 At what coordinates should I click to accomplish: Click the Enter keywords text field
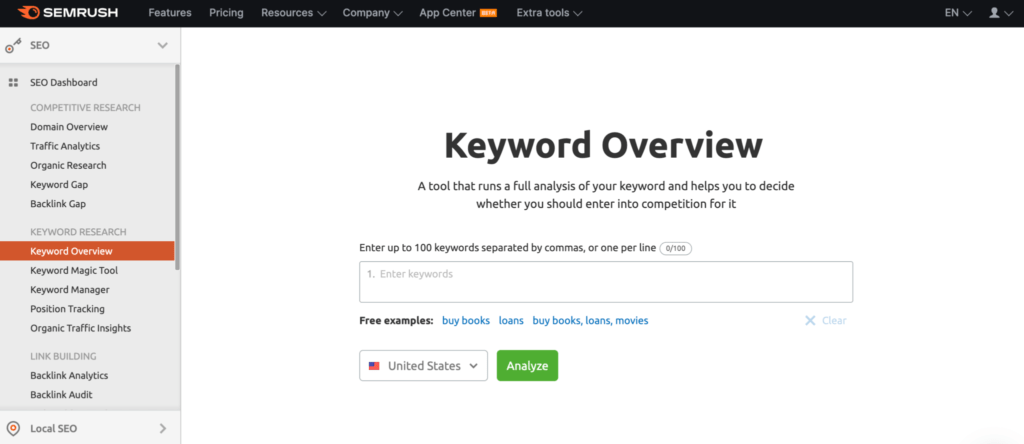point(606,282)
